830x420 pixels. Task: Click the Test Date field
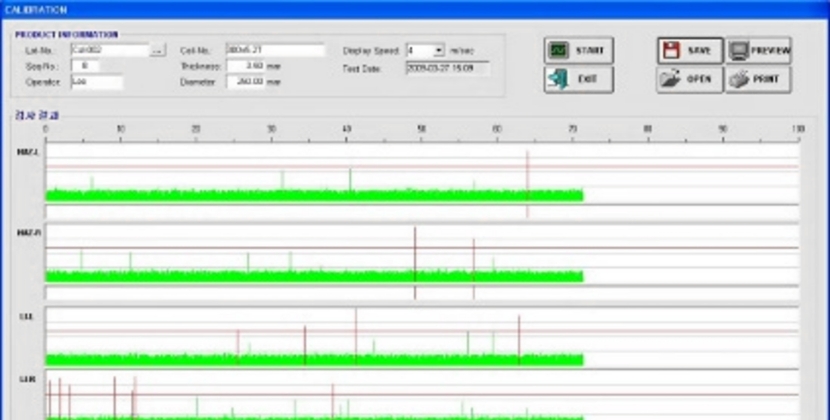447,68
